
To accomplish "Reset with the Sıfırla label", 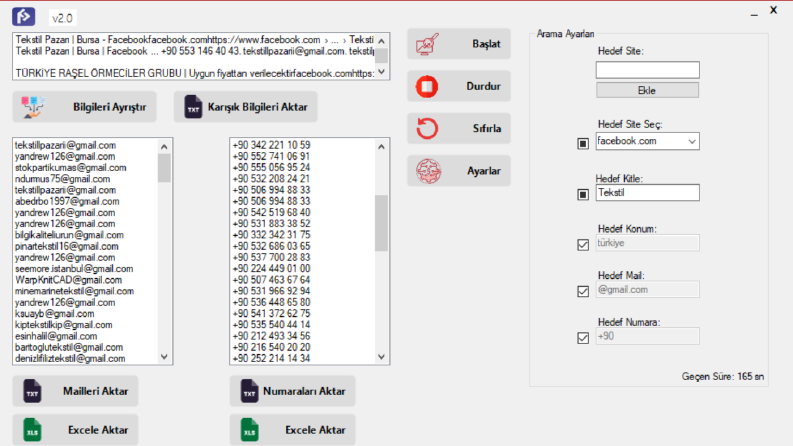I will (487, 128).
